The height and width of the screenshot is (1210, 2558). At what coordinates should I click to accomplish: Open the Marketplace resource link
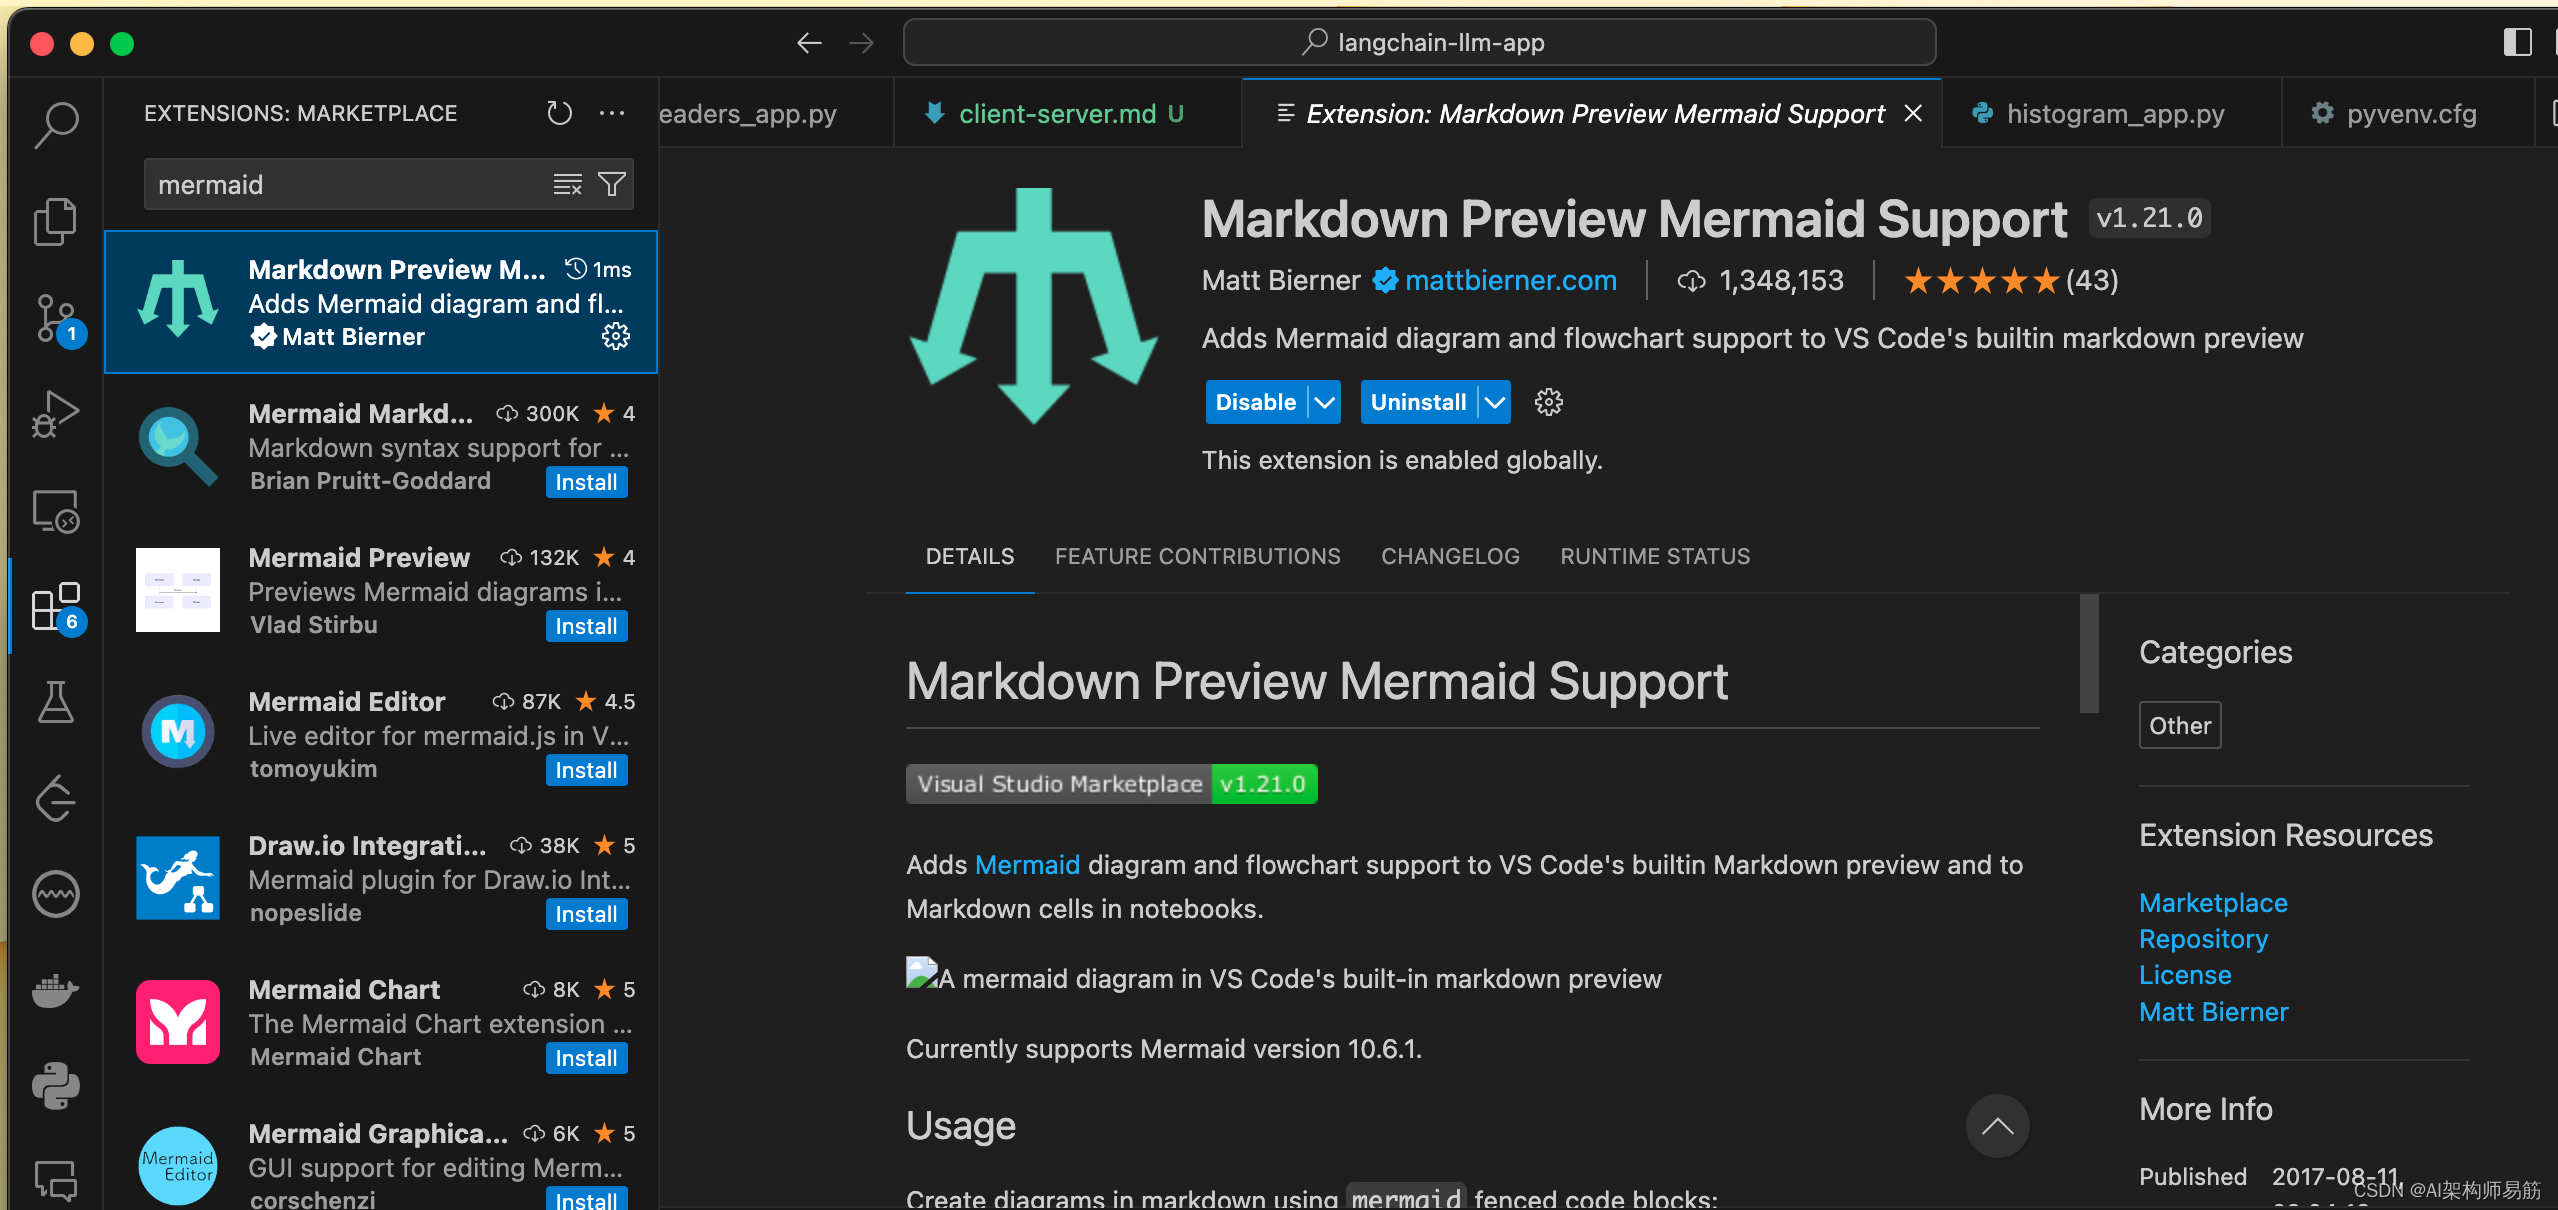pyautogui.click(x=2213, y=902)
